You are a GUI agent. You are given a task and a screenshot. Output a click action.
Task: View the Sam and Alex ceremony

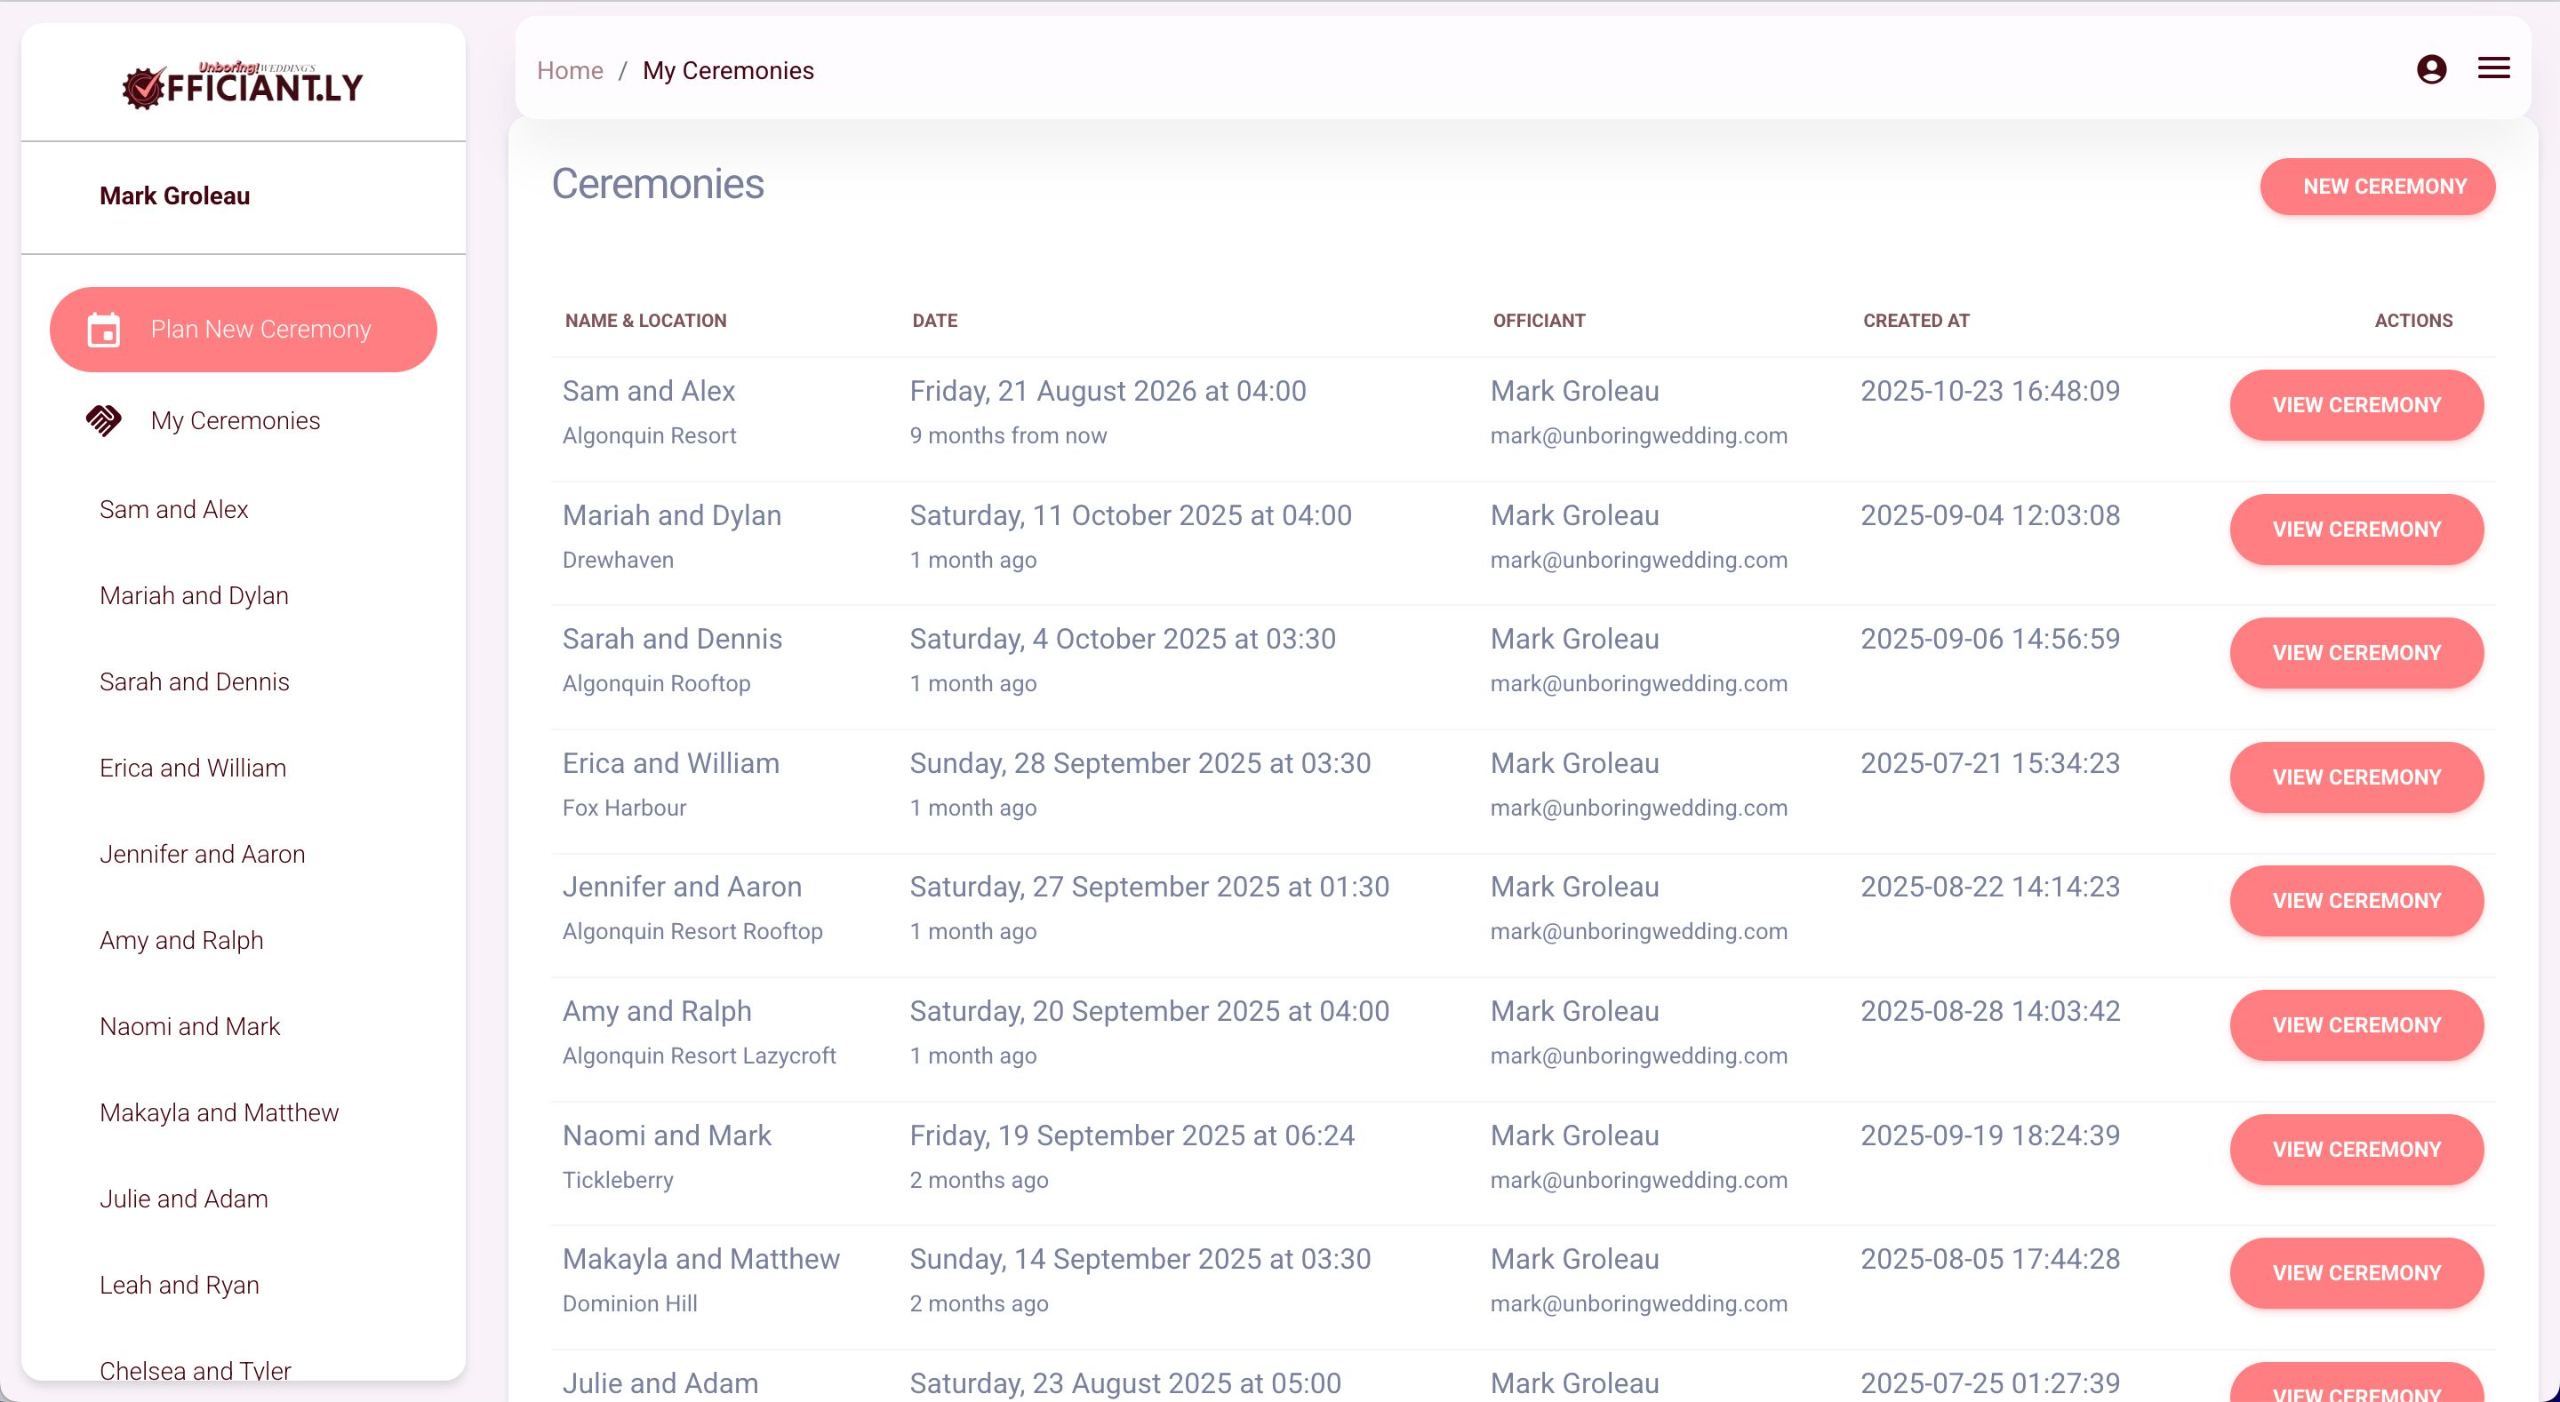tap(2356, 405)
